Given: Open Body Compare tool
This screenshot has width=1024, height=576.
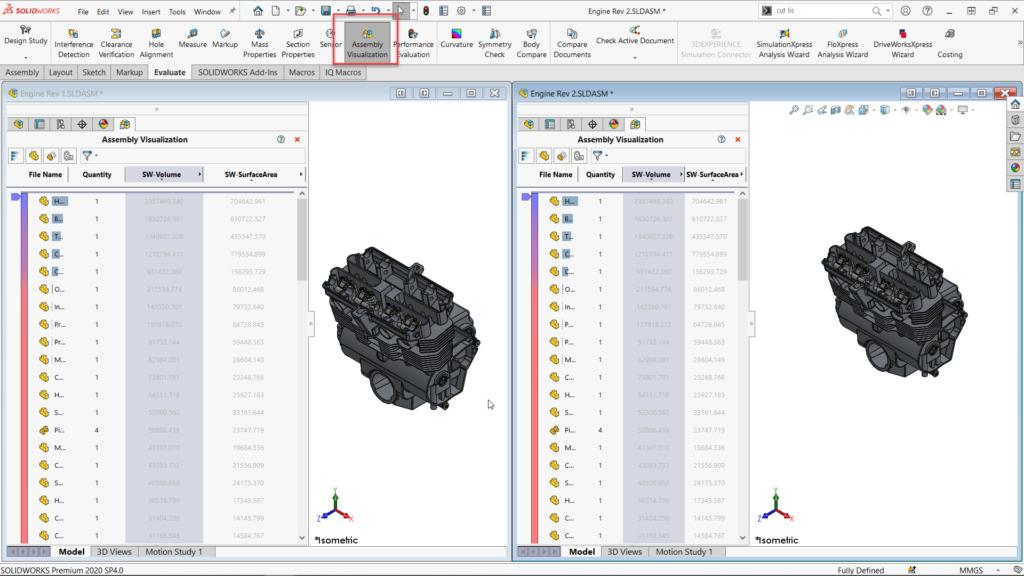Looking at the screenshot, I should pyautogui.click(x=532, y=44).
